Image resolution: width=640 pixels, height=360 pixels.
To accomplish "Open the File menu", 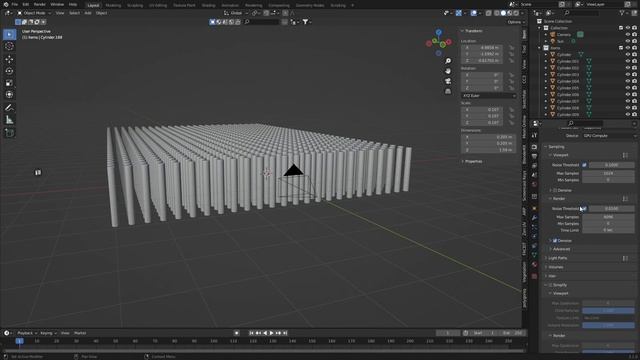I will [x=15, y=4].
